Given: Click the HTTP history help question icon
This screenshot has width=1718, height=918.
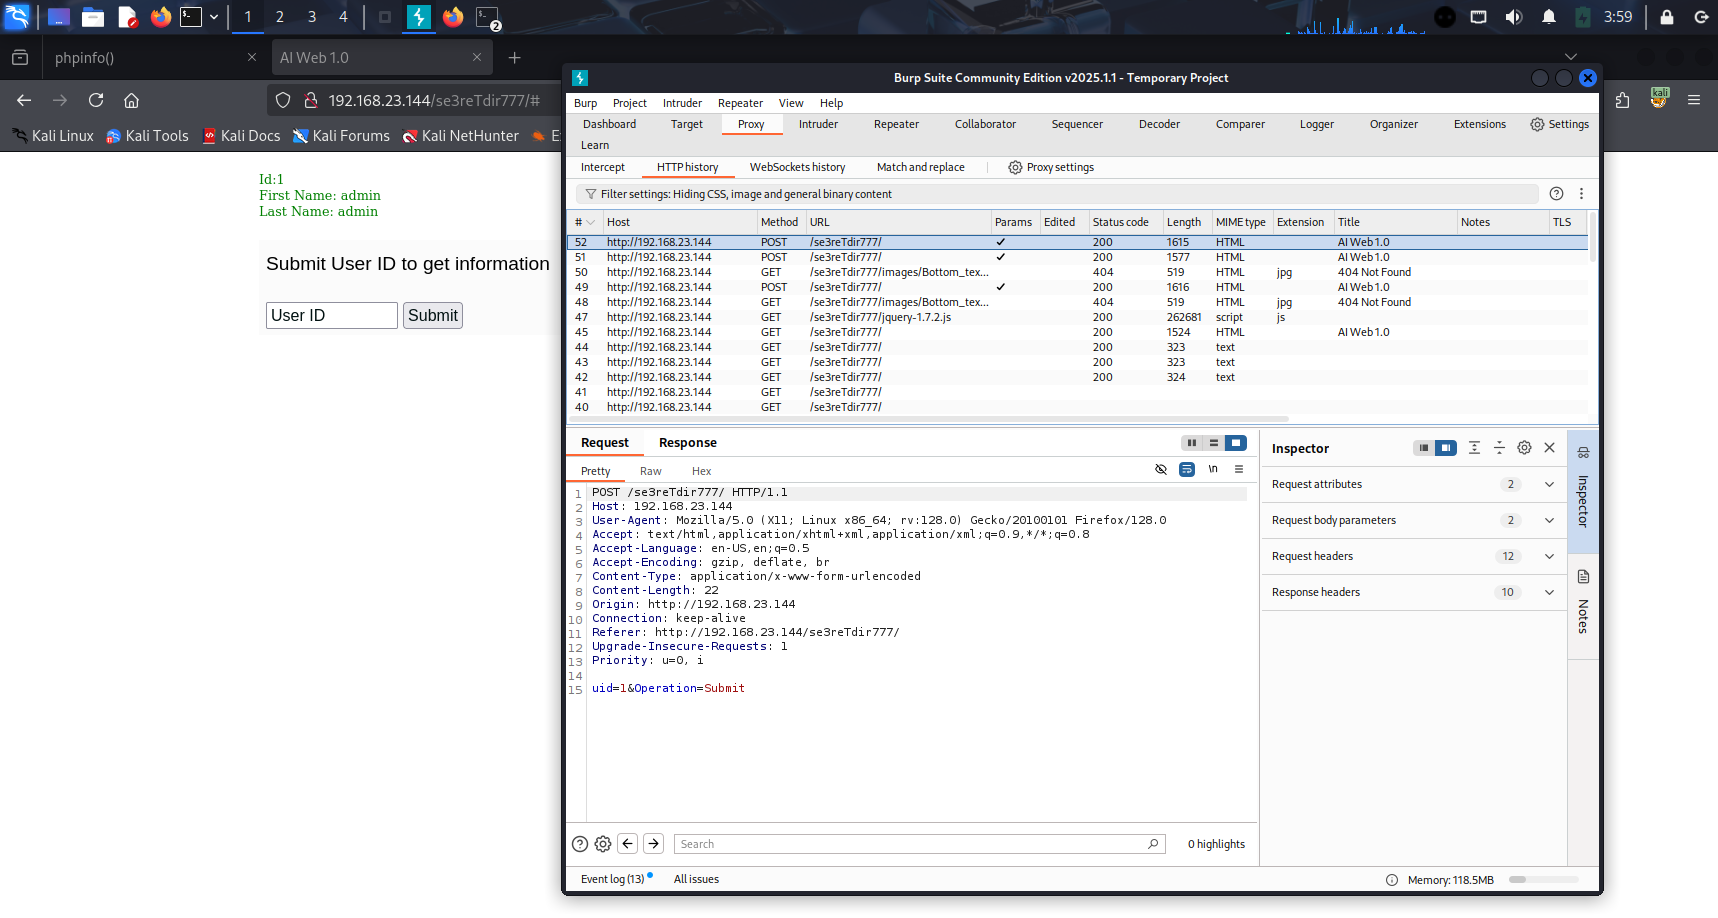Looking at the screenshot, I should pos(1556,194).
